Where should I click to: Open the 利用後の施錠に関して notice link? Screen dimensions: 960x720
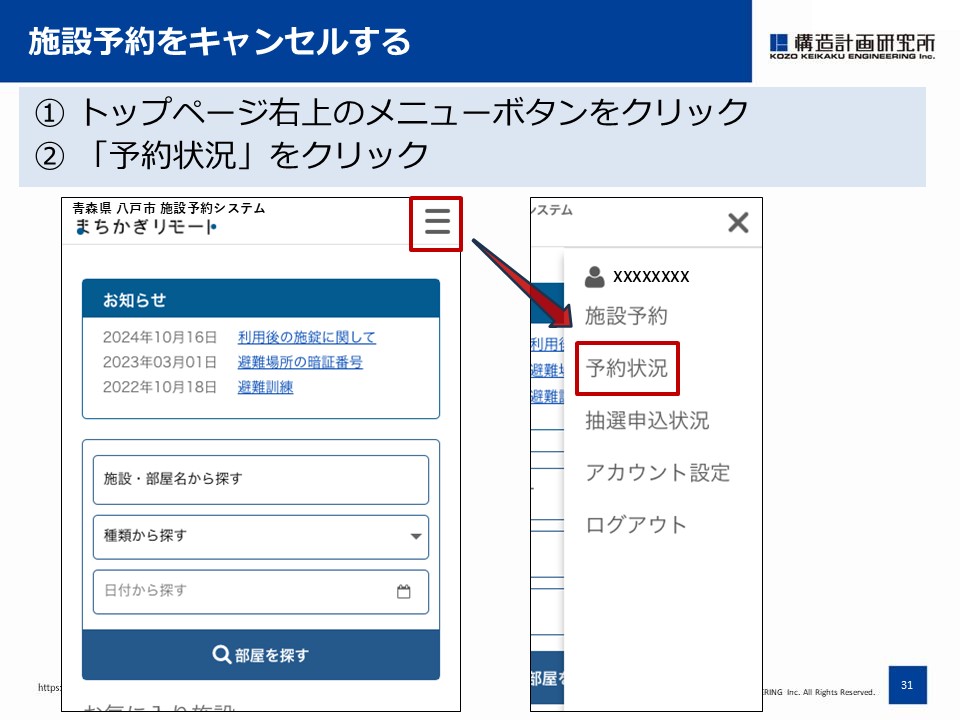[x=307, y=338]
